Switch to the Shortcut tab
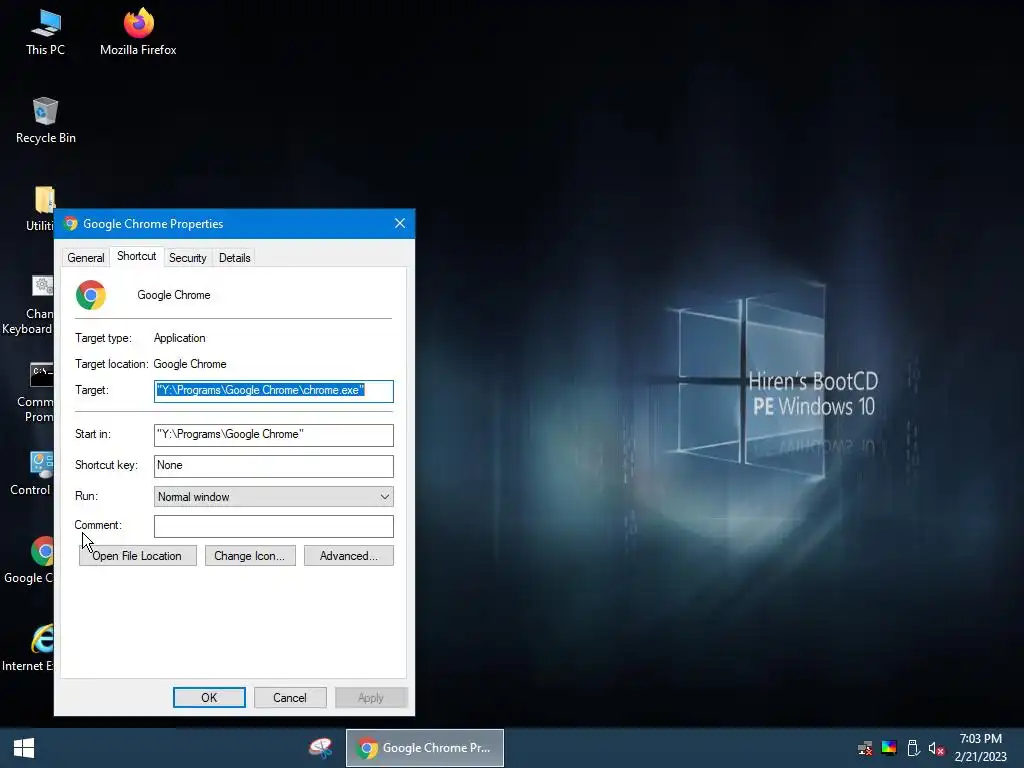The image size is (1024, 768). click(x=136, y=256)
